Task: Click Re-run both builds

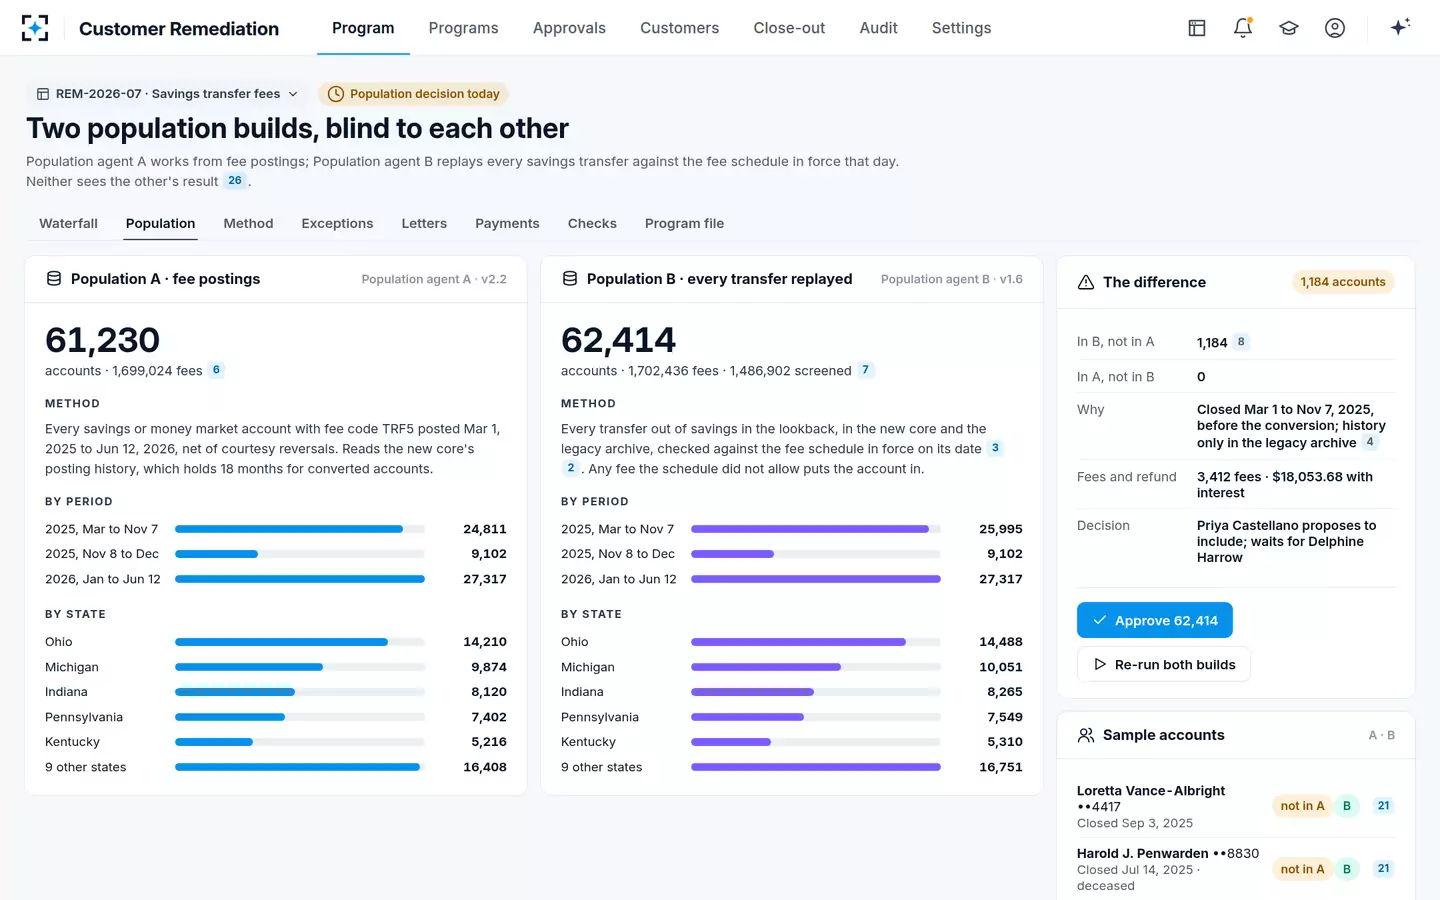Action: 1164,664
